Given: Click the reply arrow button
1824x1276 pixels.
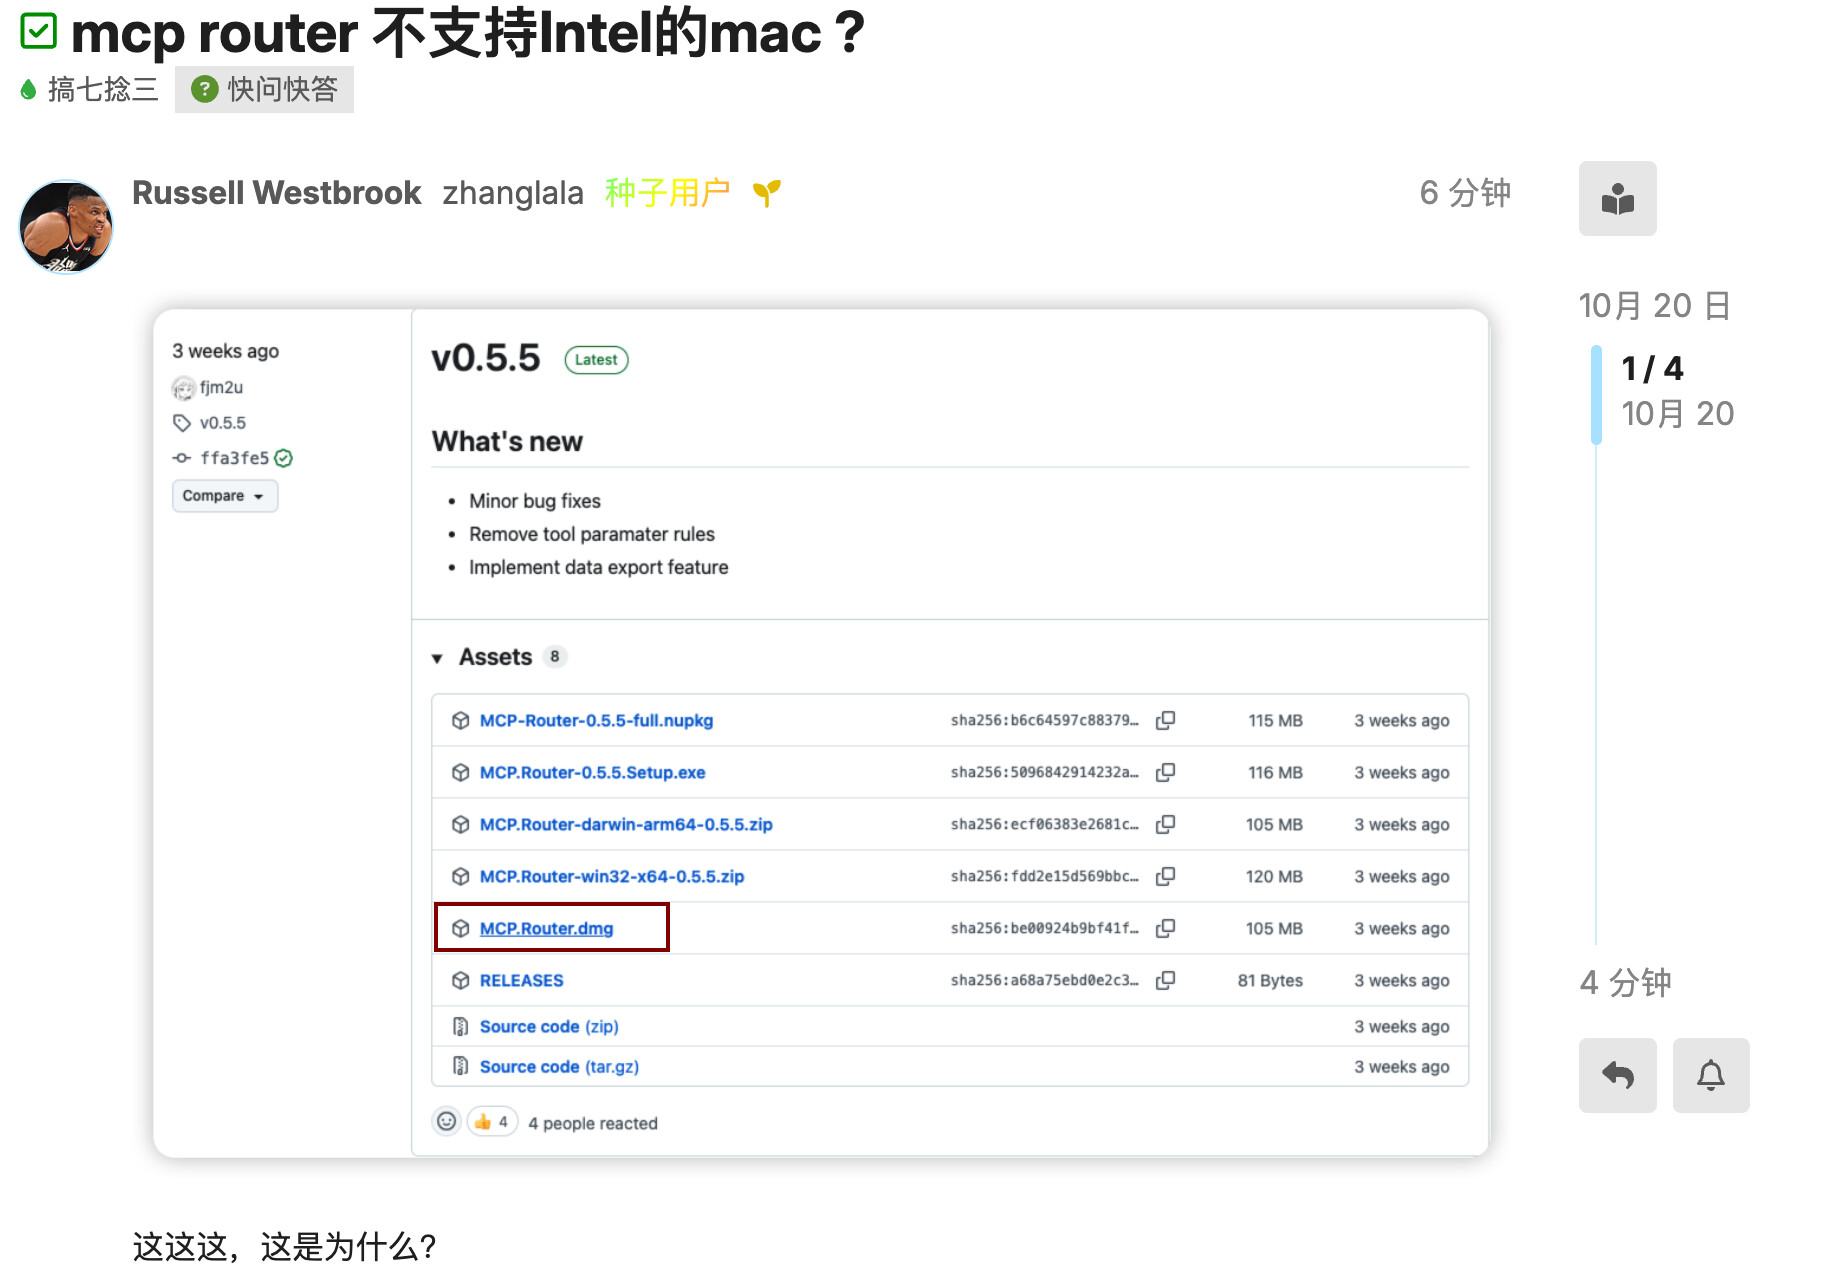Looking at the screenshot, I should coord(1618,1076).
